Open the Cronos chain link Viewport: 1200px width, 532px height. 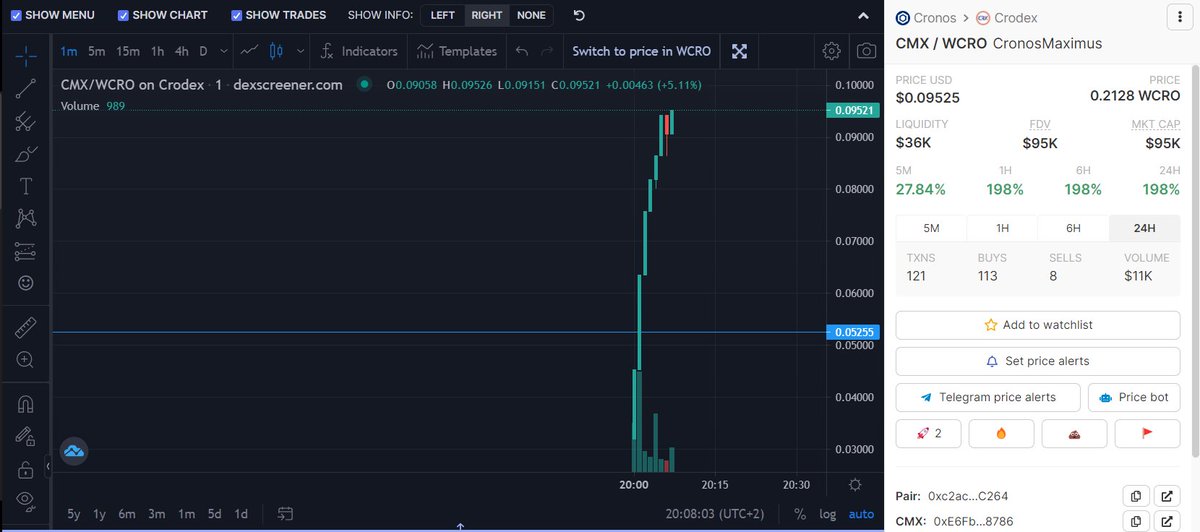pos(927,18)
